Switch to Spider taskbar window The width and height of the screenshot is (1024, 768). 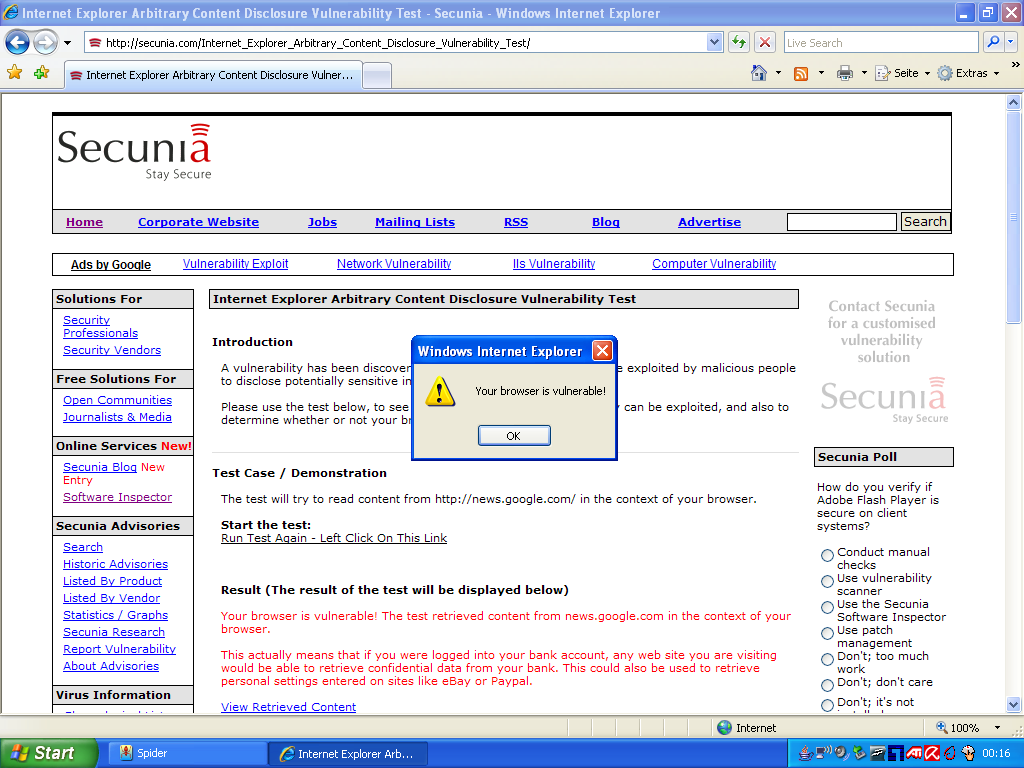coord(186,753)
